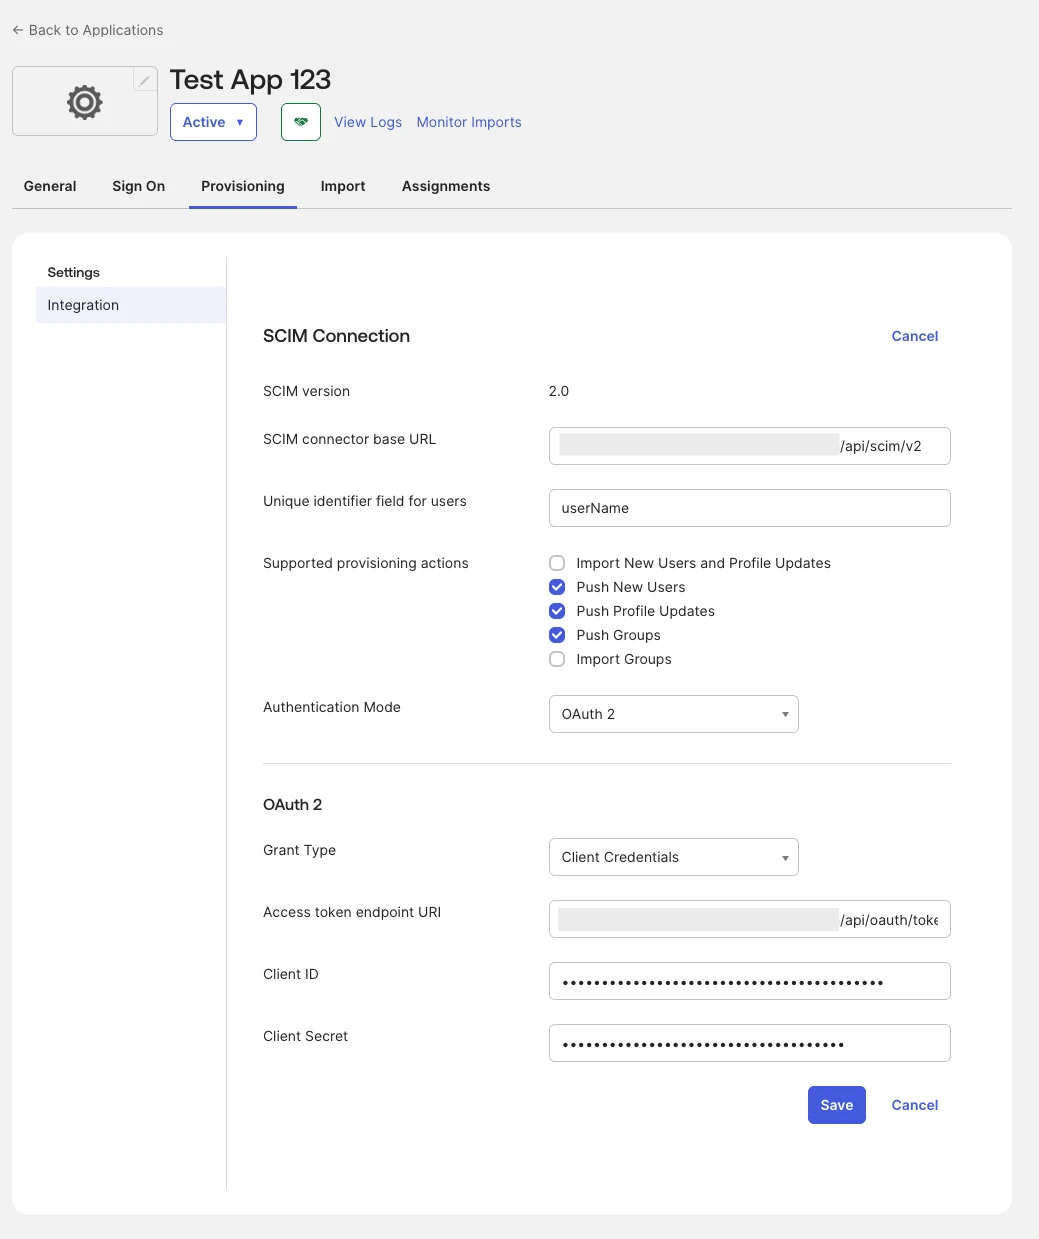Select the Provisioning tab
Screen dimensions: 1039x1239
(x=243, y=186)
